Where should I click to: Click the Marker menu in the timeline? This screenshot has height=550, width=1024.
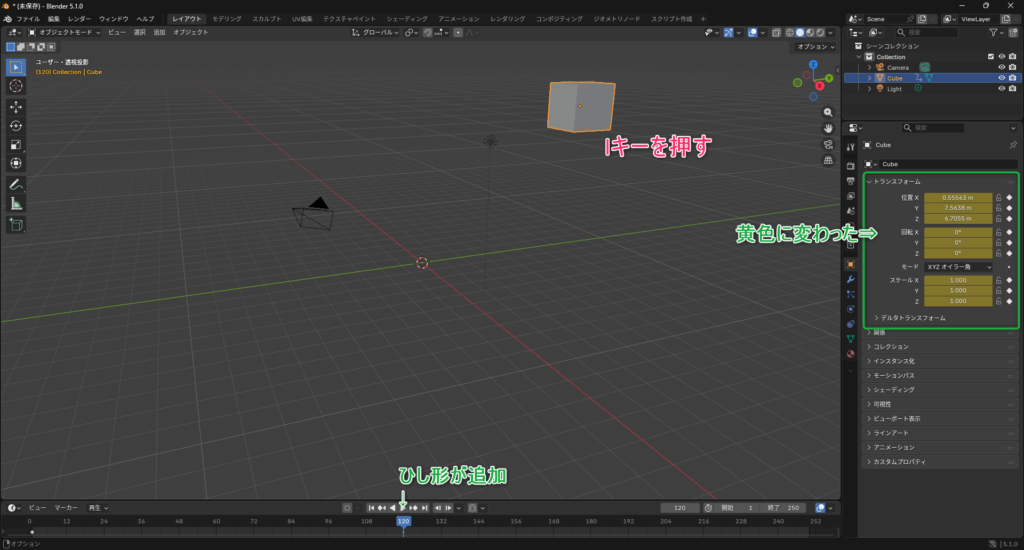66,507
